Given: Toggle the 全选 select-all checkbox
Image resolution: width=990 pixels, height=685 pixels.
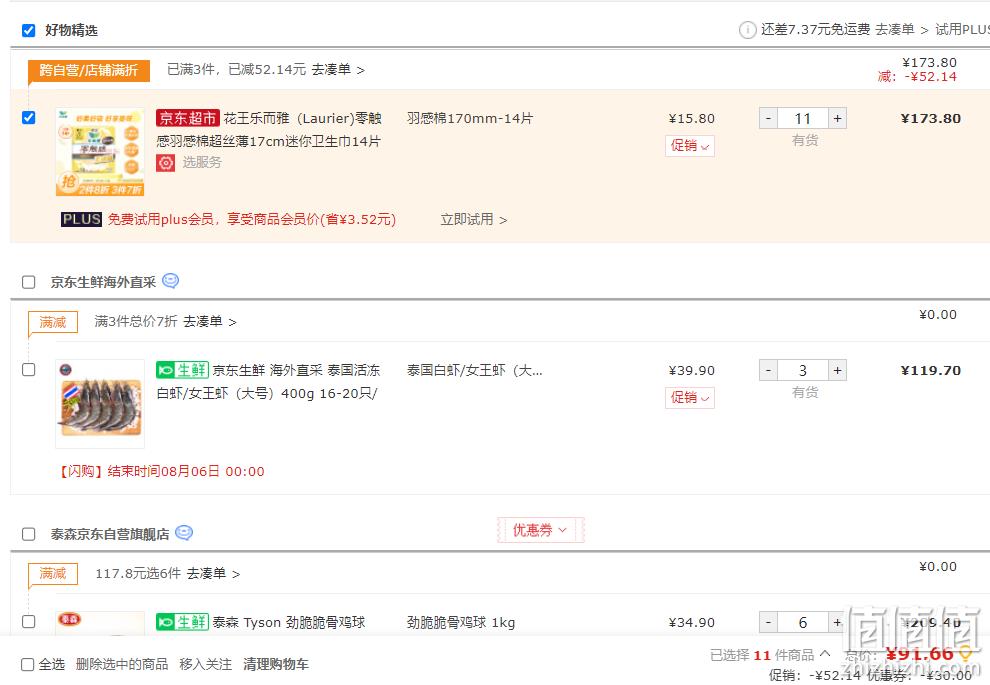Looking at the screenshot, I should coord(27,664).
